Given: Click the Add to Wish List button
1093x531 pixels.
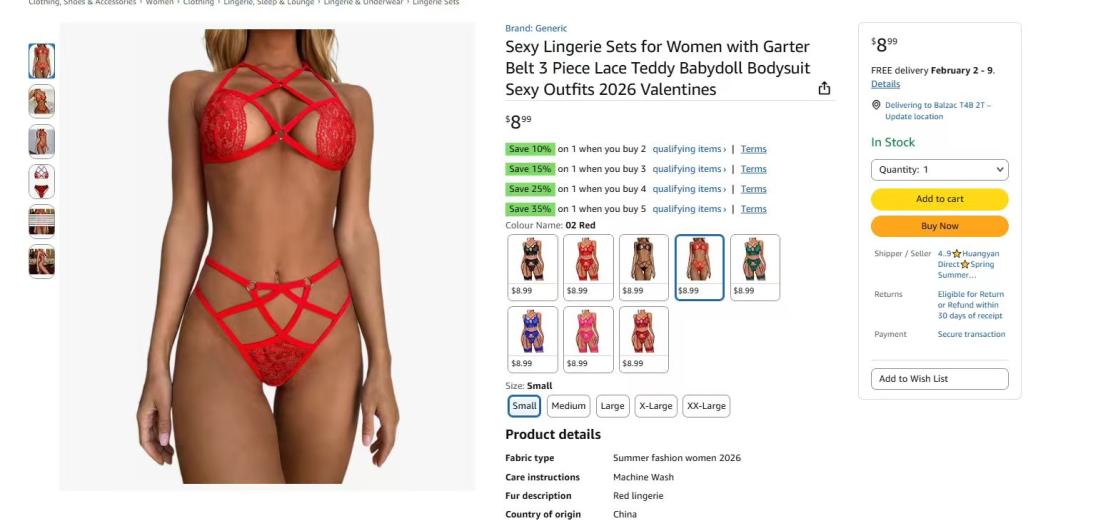Looking at the screenshot, I should (x=940, y=379).
